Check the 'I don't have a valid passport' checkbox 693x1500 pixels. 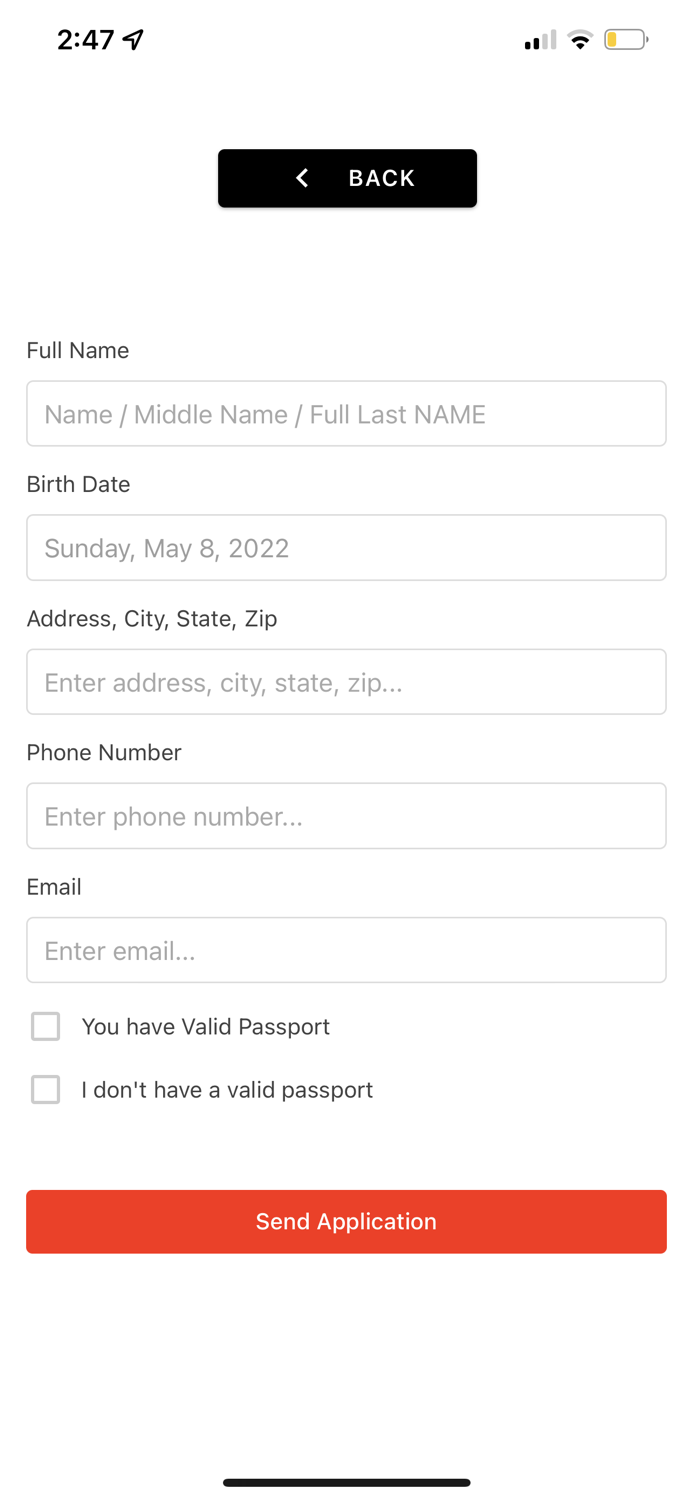pyautogui.click(x=45, y=1090)
